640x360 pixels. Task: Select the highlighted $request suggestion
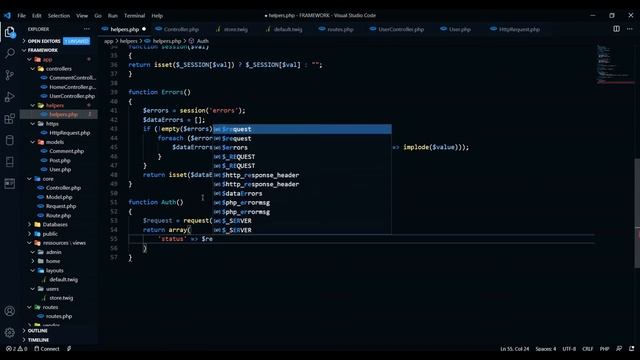(302, 129)
